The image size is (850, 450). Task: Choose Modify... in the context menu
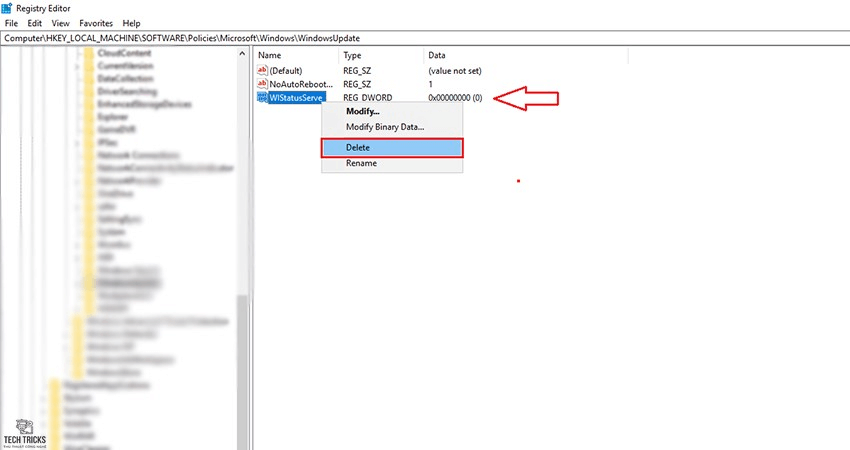pyautogui.click(x=392, y=111)
